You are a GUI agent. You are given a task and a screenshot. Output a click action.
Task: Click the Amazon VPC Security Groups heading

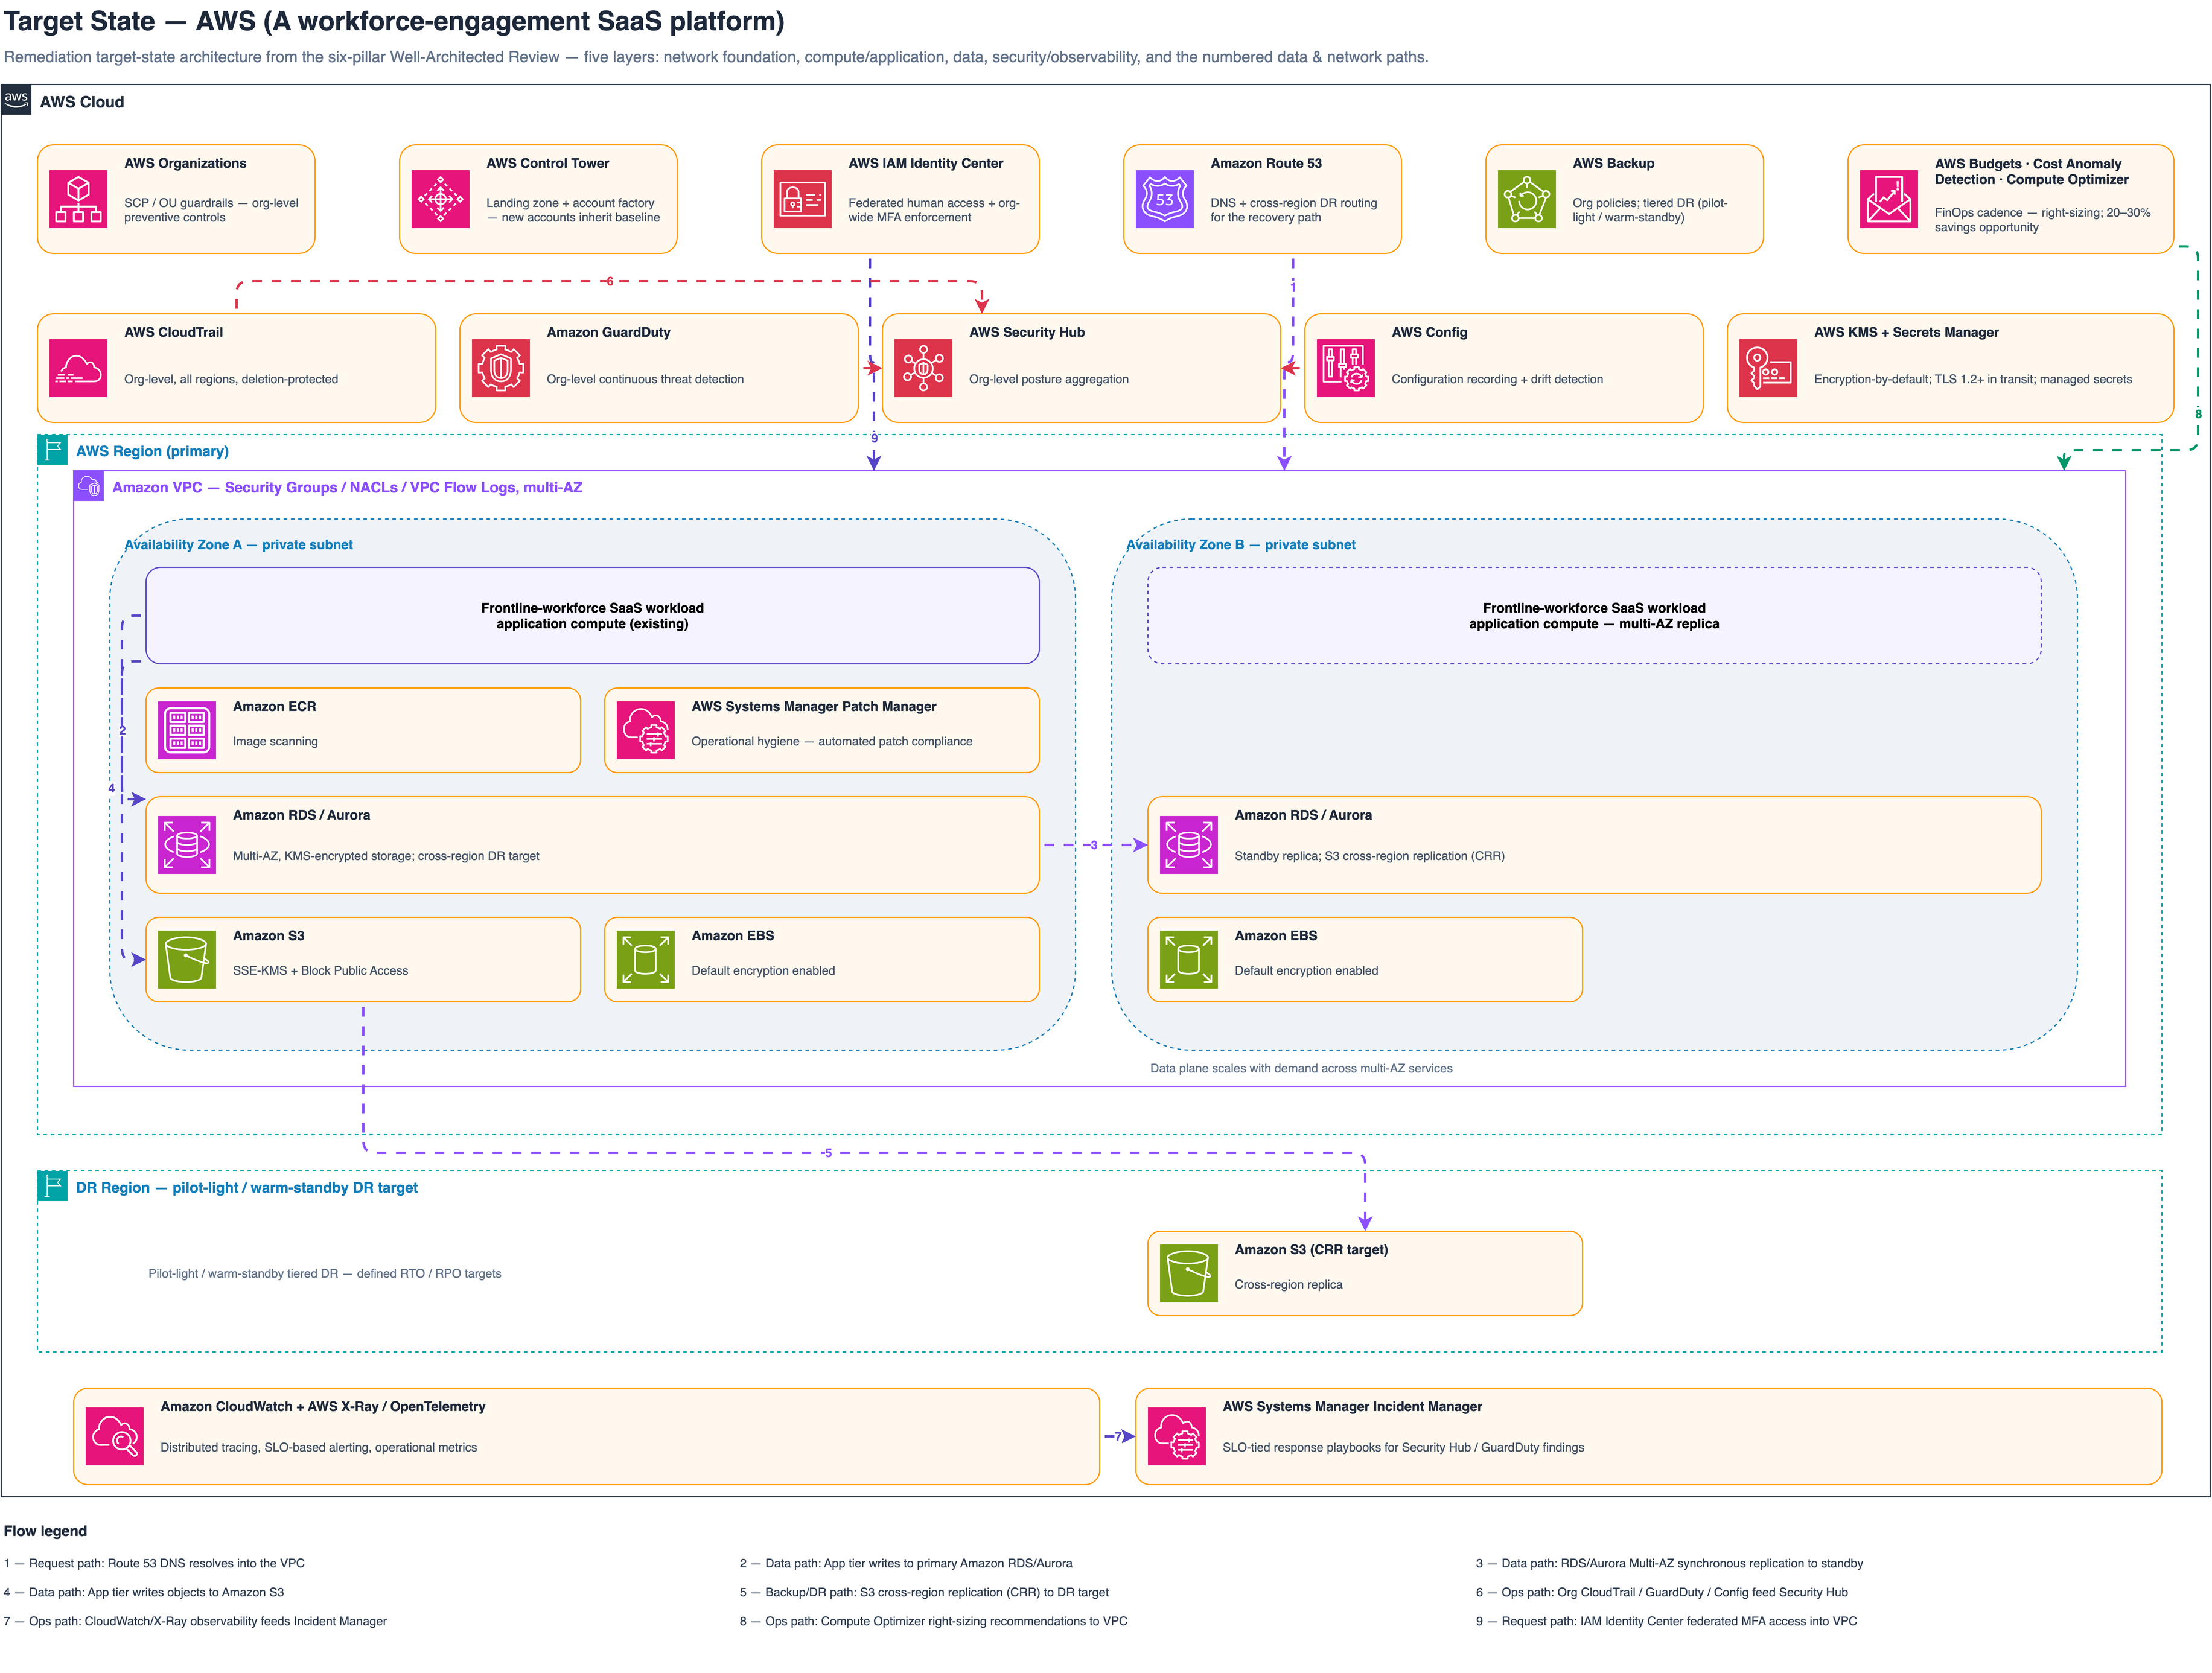coord(347,487)
